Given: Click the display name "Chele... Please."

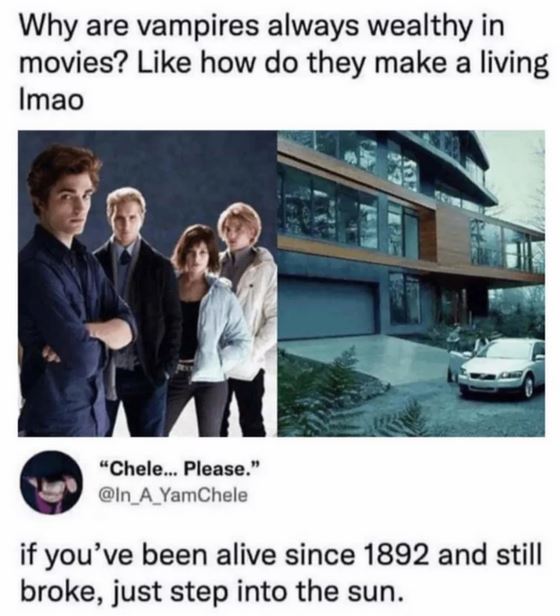Looking at the screenshot, I should (180, 469).
